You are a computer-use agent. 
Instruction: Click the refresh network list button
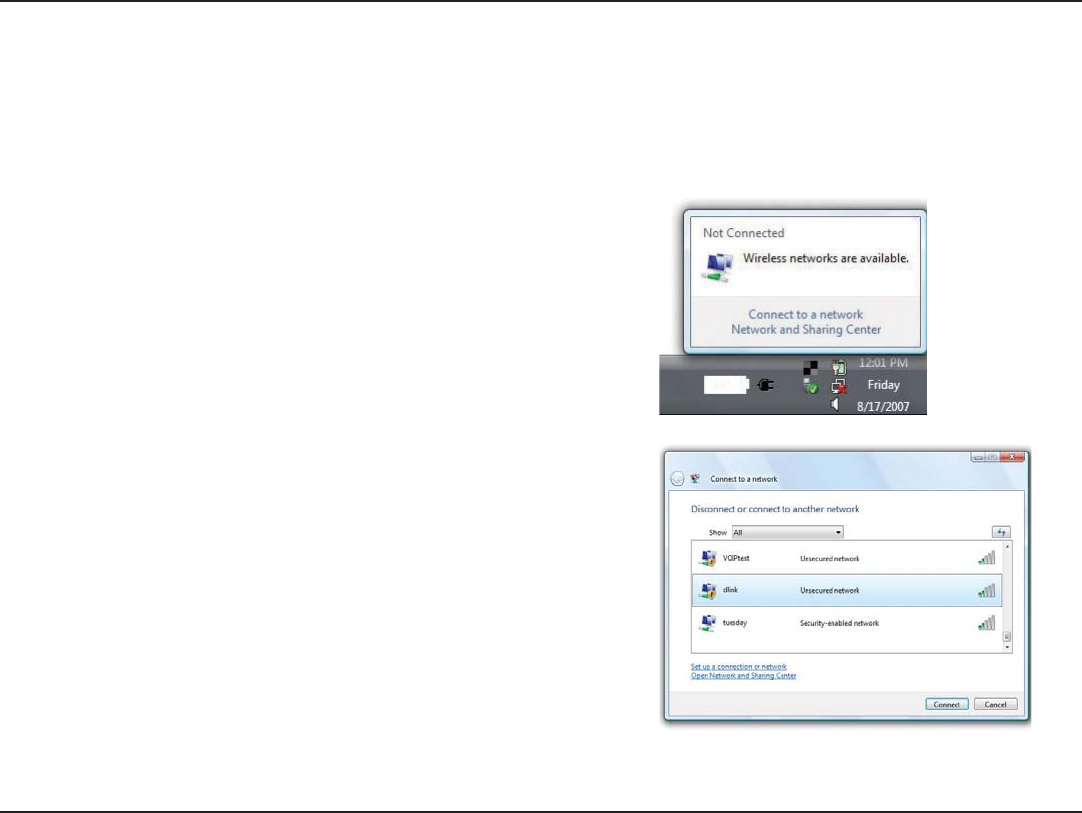tap(1001, 532)
